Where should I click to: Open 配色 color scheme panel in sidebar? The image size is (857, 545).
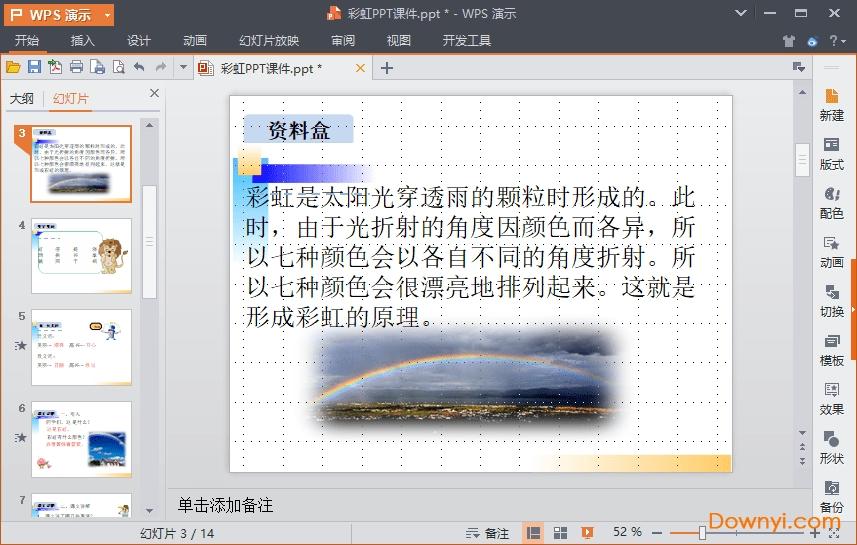point(831,203)
